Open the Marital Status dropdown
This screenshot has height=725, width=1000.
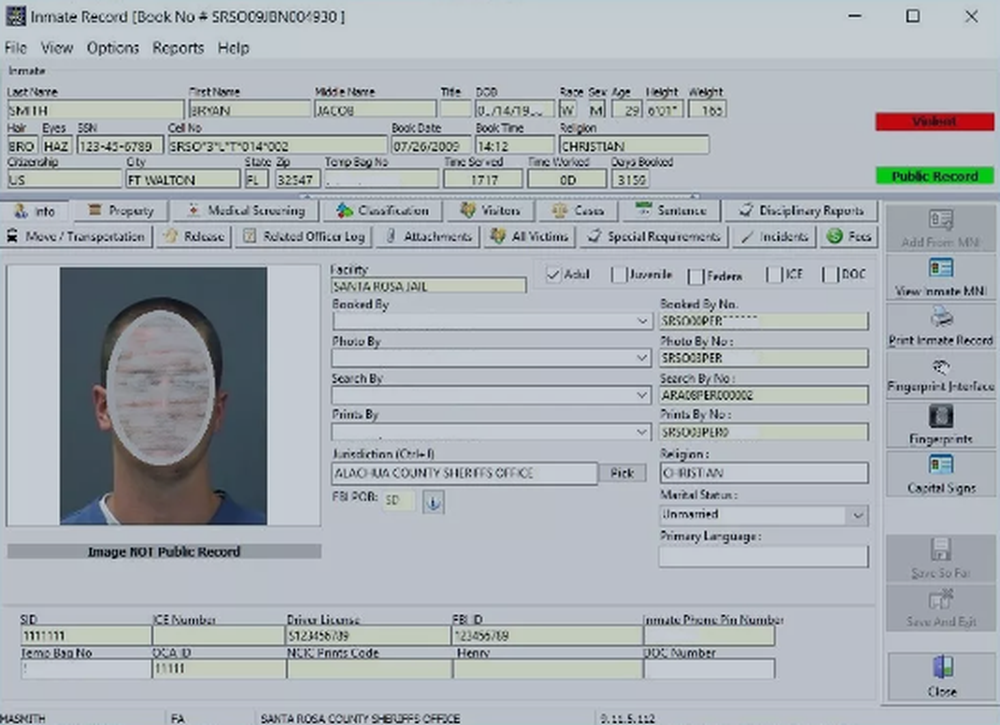click(857, 515)
